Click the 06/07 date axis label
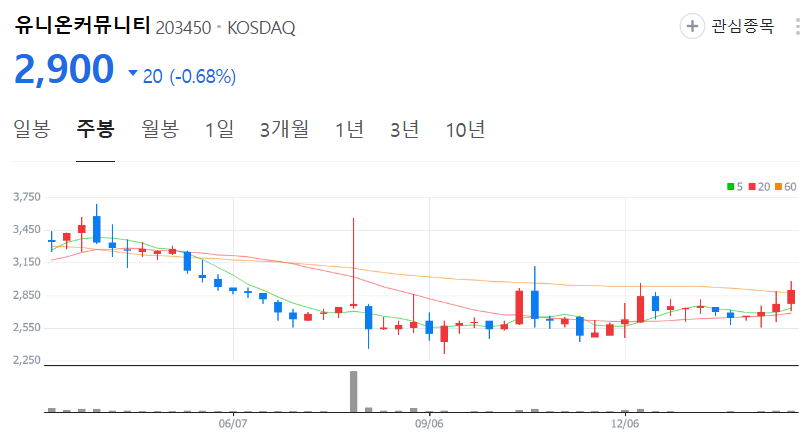 233,424
